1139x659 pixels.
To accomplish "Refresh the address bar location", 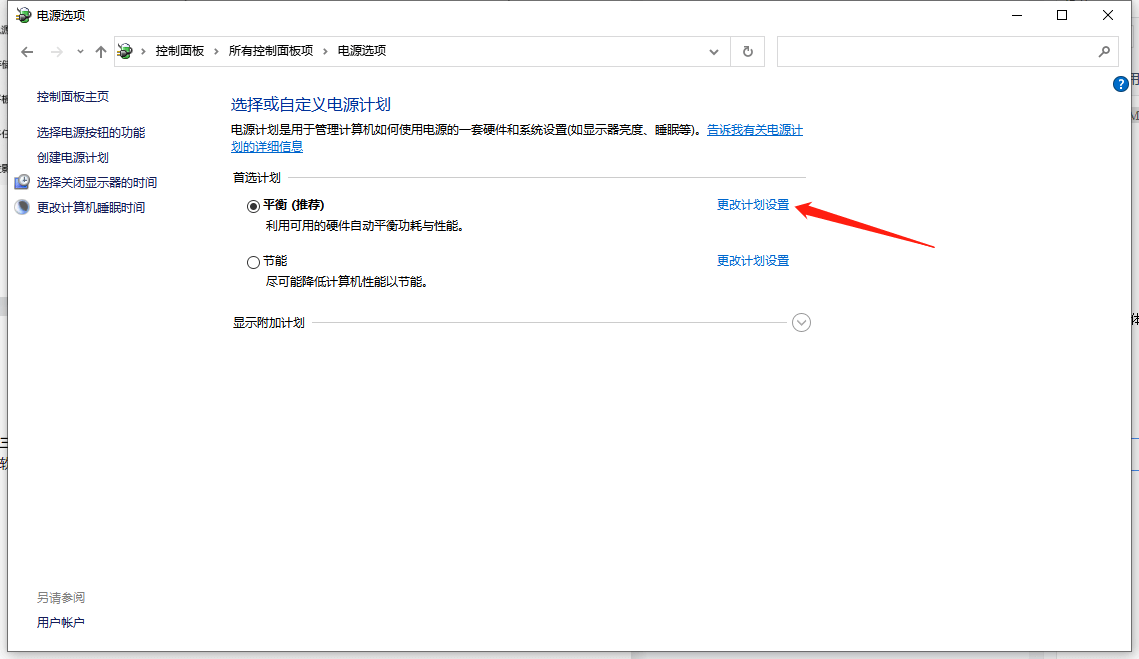I will coord(747,51).
